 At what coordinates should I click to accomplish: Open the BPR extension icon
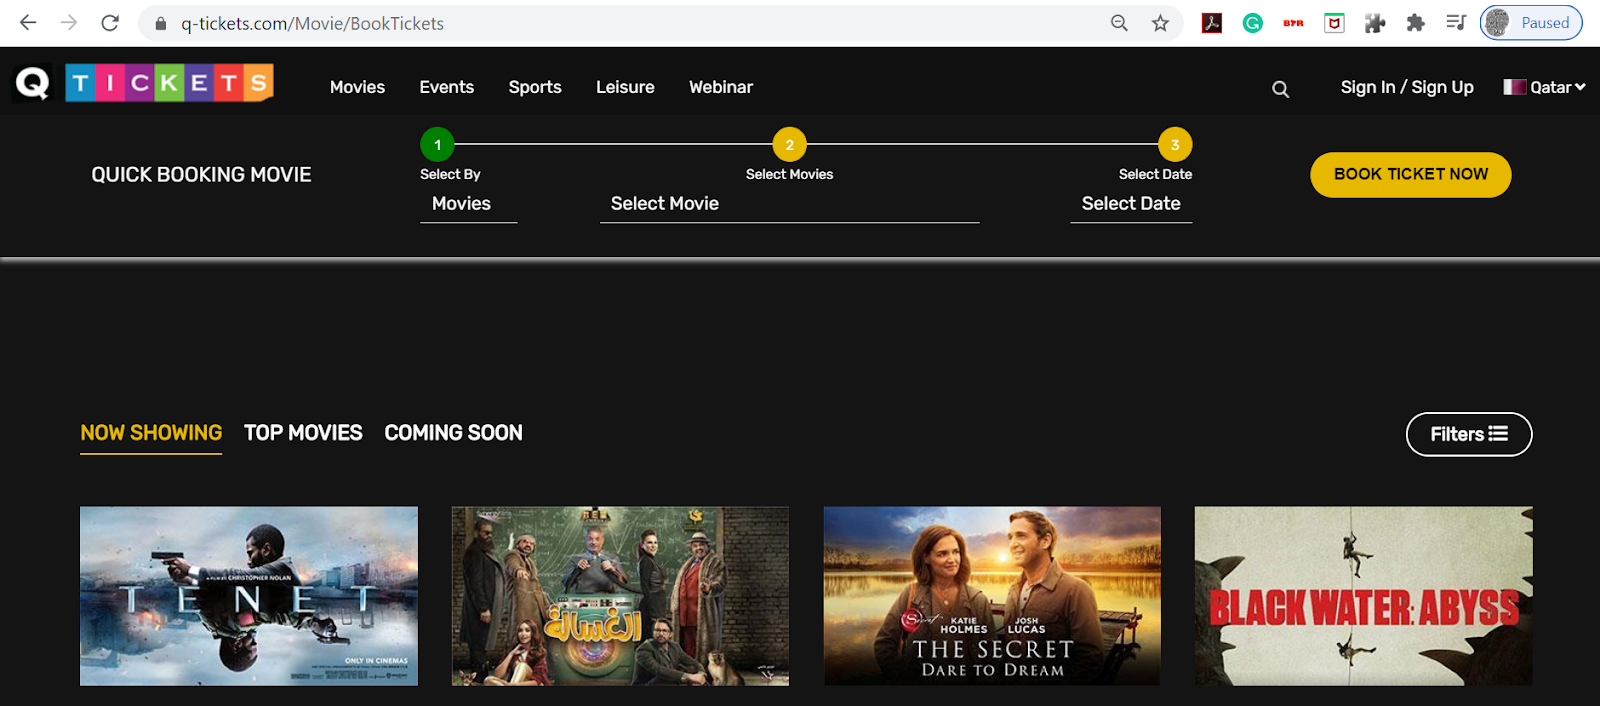tap(1293, 23)
